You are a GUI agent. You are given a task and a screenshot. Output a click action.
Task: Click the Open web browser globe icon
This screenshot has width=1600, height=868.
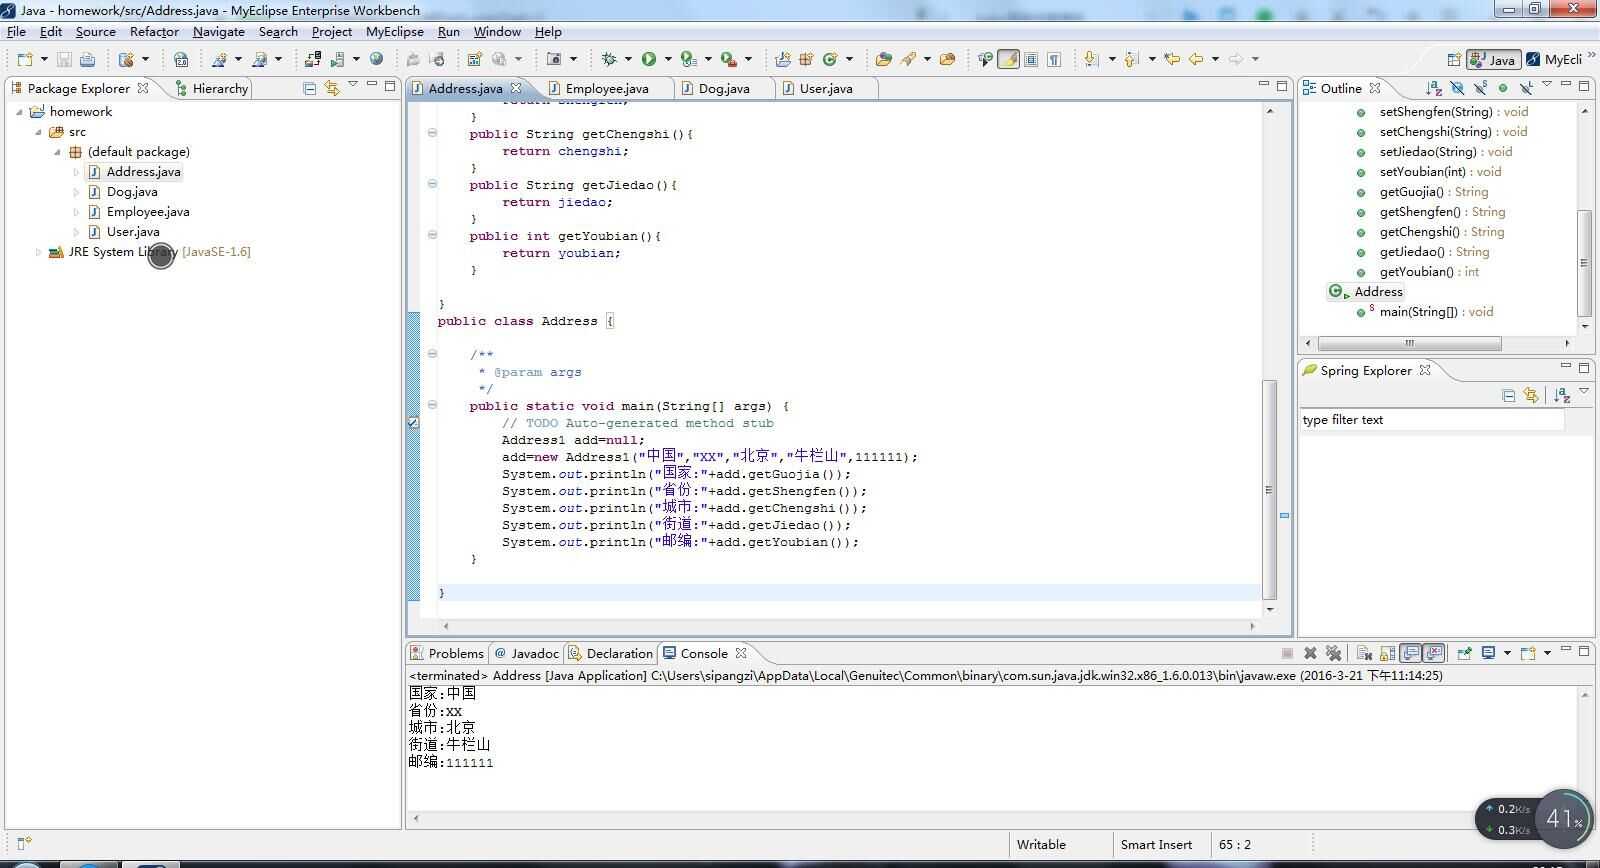[376, 59]
